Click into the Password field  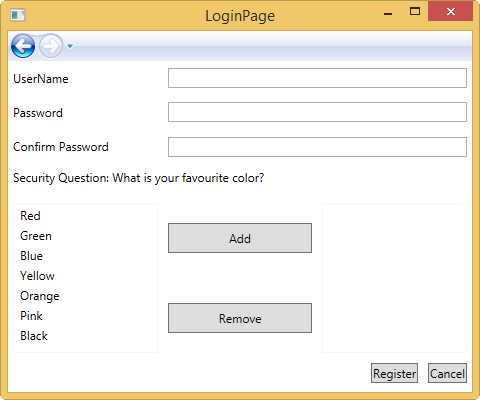[x=317, y=112]
